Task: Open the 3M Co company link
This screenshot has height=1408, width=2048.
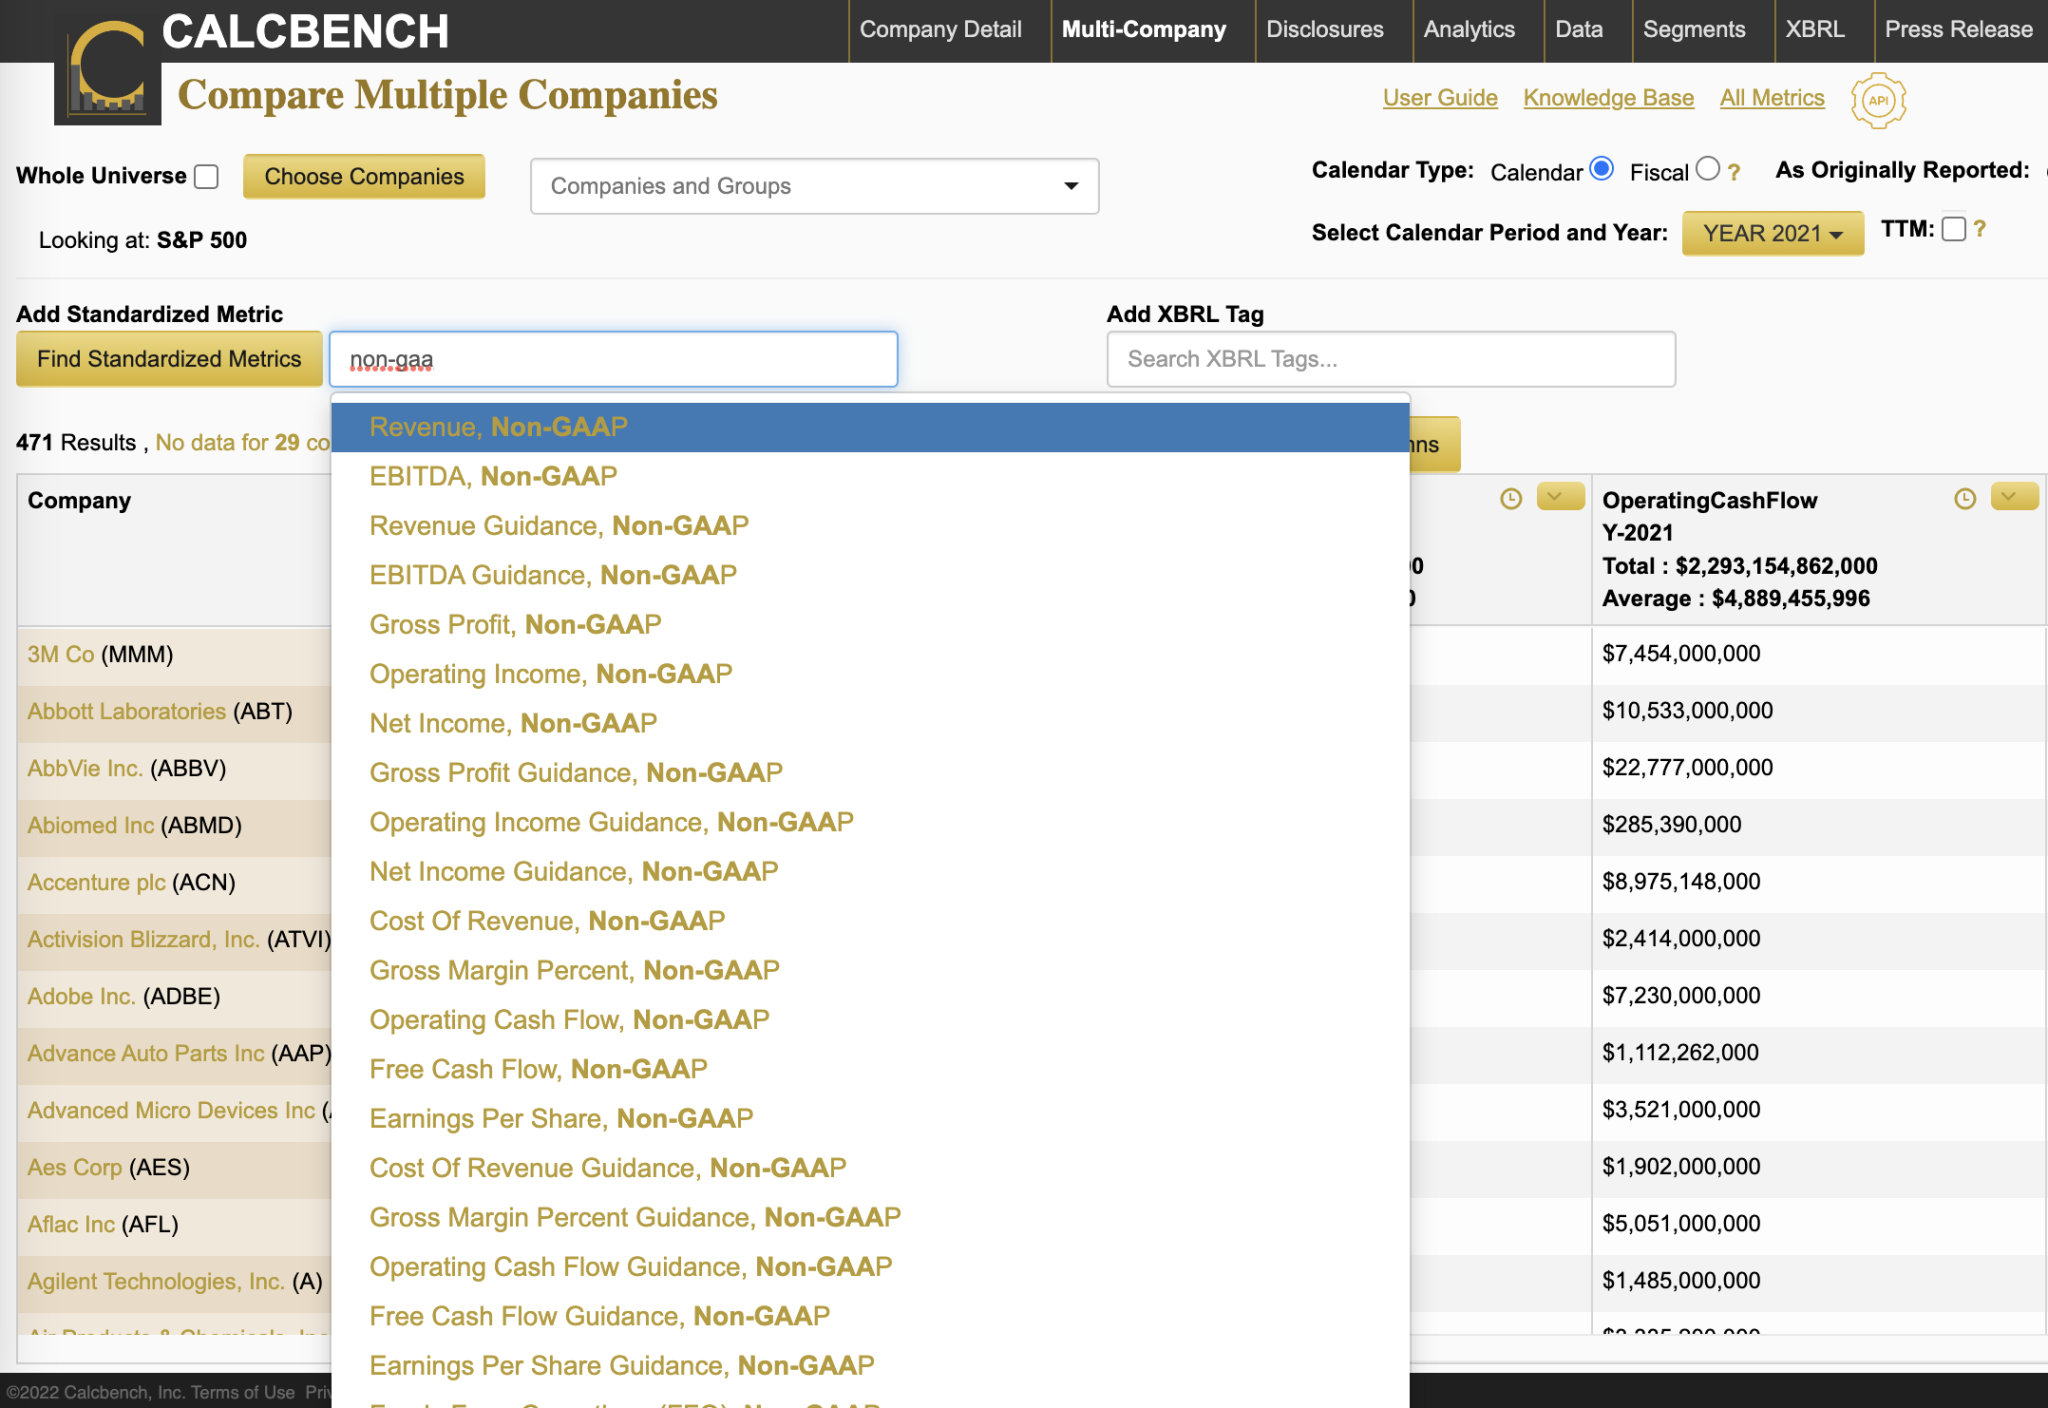Action: [x=61, y=654]
